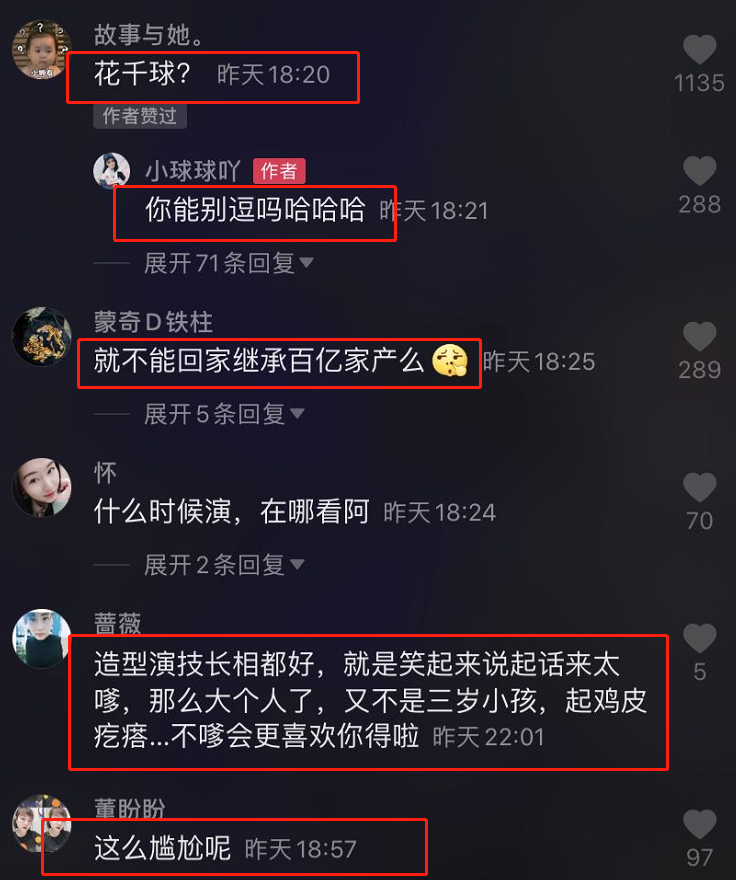
Task: Open 蔷薇's profile avatar
Action: coord(42,638)
